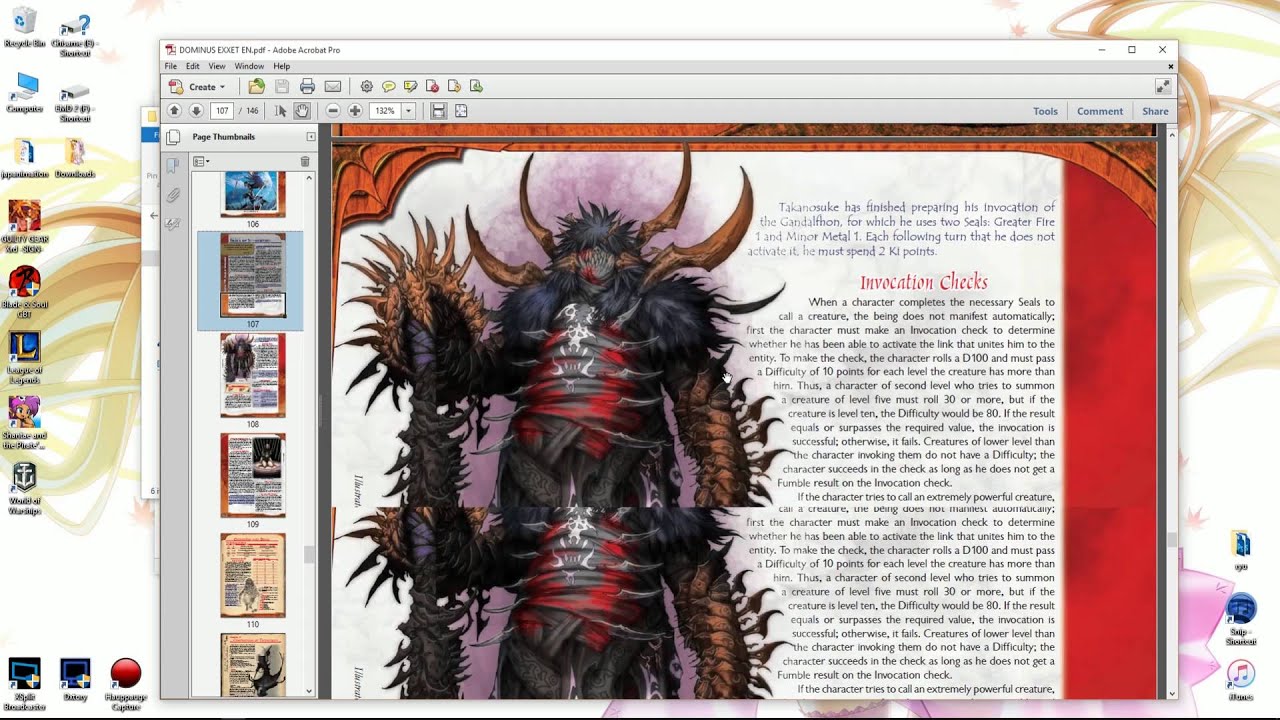Open World of Warships desktop shortcut

pos(25,488)
